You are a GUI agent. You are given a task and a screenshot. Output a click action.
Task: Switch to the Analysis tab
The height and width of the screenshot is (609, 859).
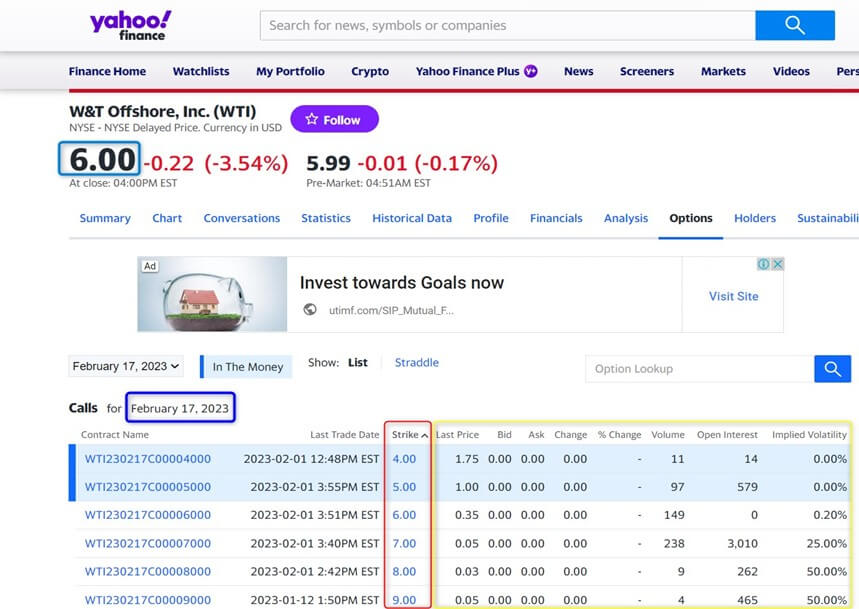[x=626, y=218]
